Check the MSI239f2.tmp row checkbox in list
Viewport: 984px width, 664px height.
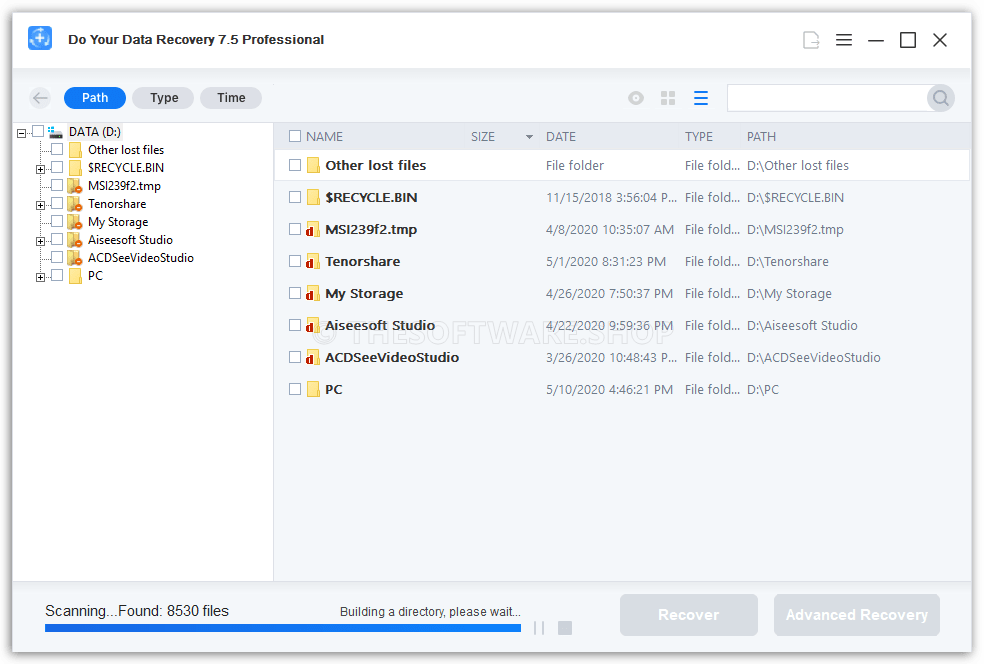coord(295,229)
